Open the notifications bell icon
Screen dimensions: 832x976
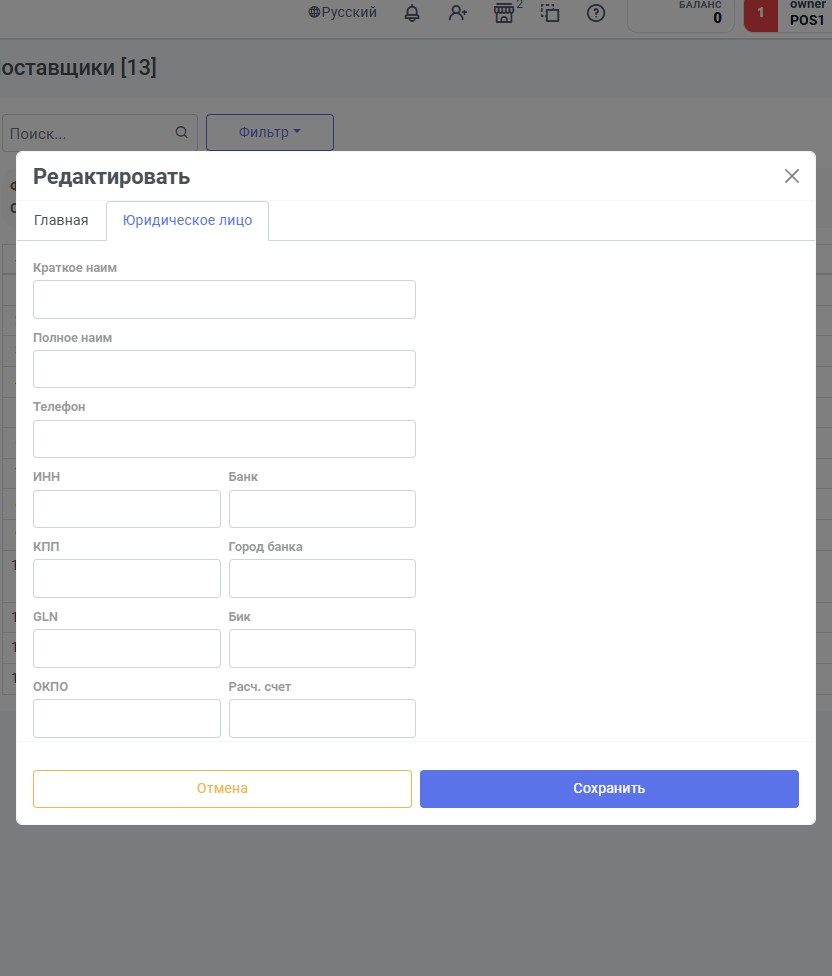click(x=412, y=13)
